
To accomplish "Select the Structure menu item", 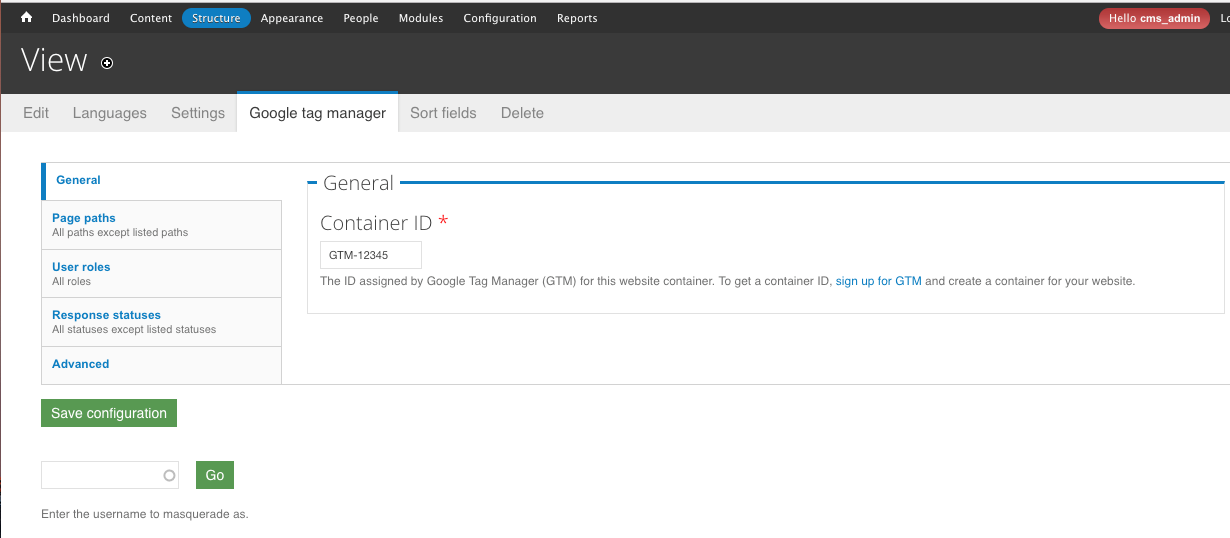I will point(216,18).
